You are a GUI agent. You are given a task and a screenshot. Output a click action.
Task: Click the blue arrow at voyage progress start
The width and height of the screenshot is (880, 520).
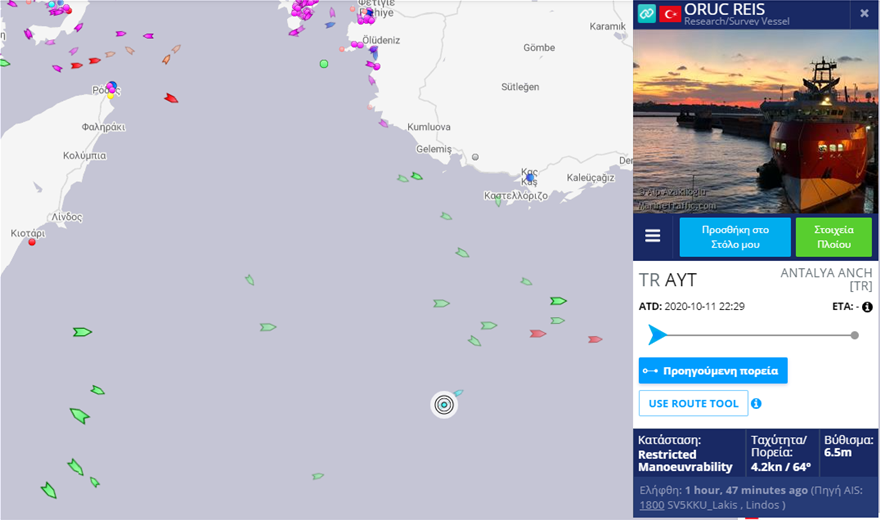click(656, 335)
